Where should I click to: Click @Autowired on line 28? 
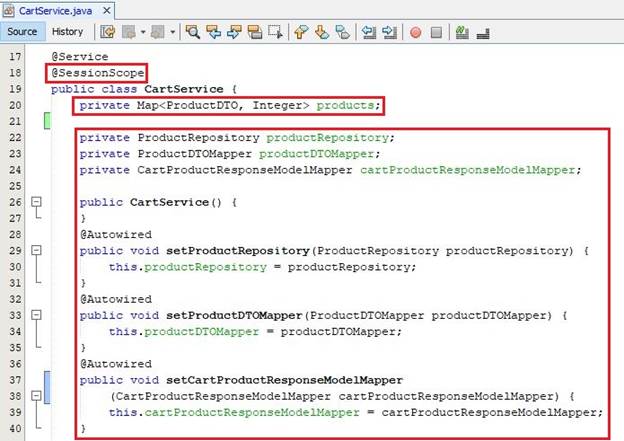tap(116, 234)
